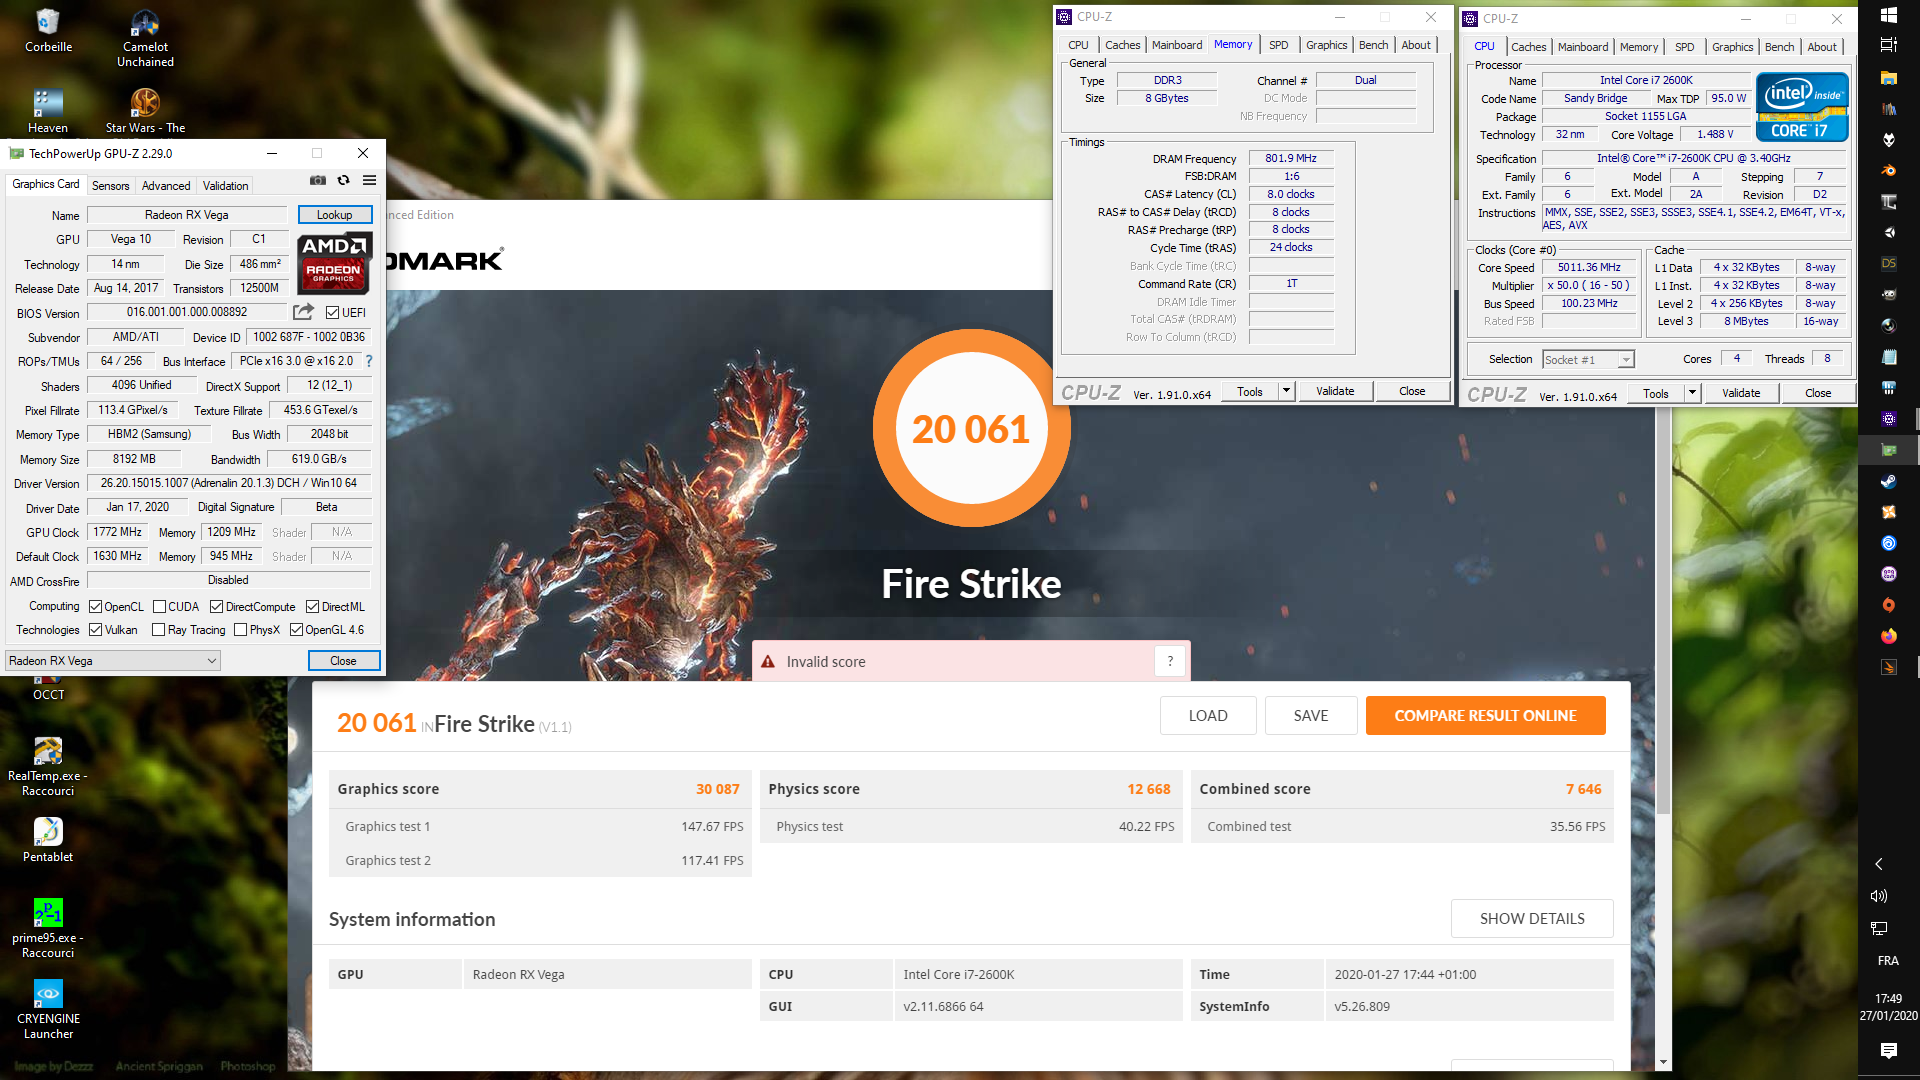Select the Pentablet desktop icon
The image size is (1920, 1080).
[48, 840]
